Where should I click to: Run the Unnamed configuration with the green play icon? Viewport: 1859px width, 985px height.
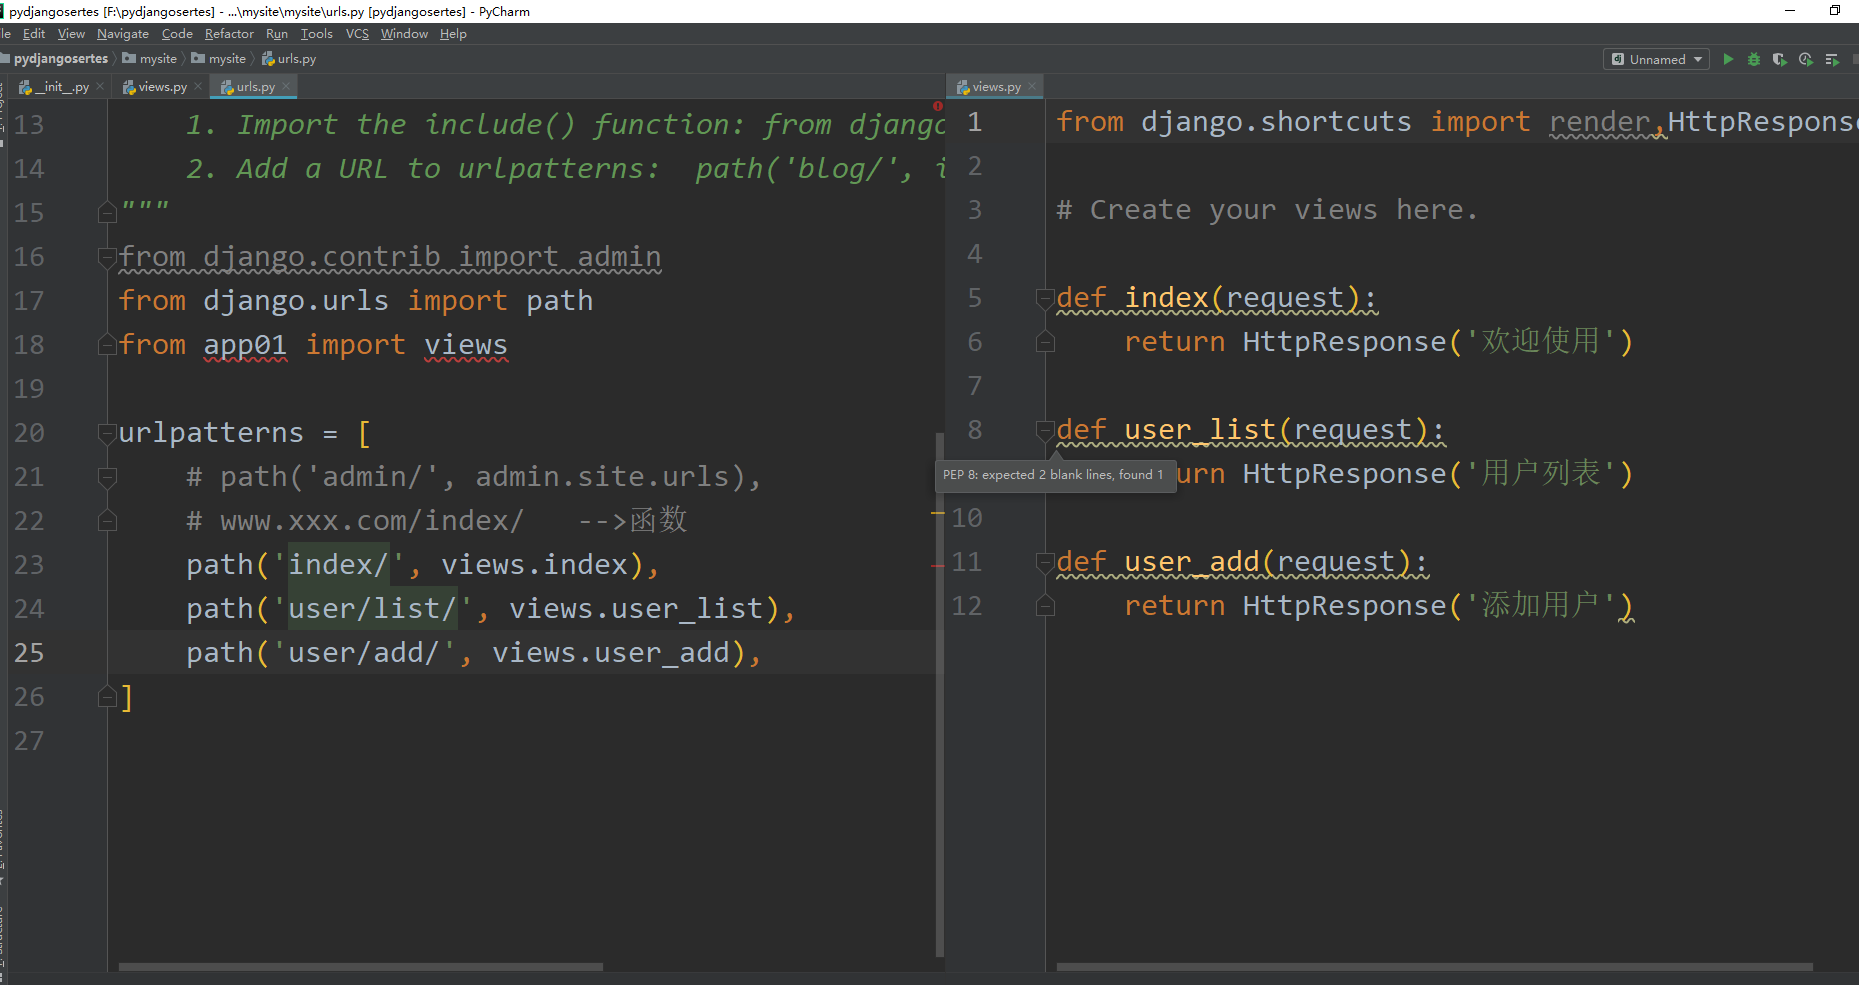pos(1728,60)
